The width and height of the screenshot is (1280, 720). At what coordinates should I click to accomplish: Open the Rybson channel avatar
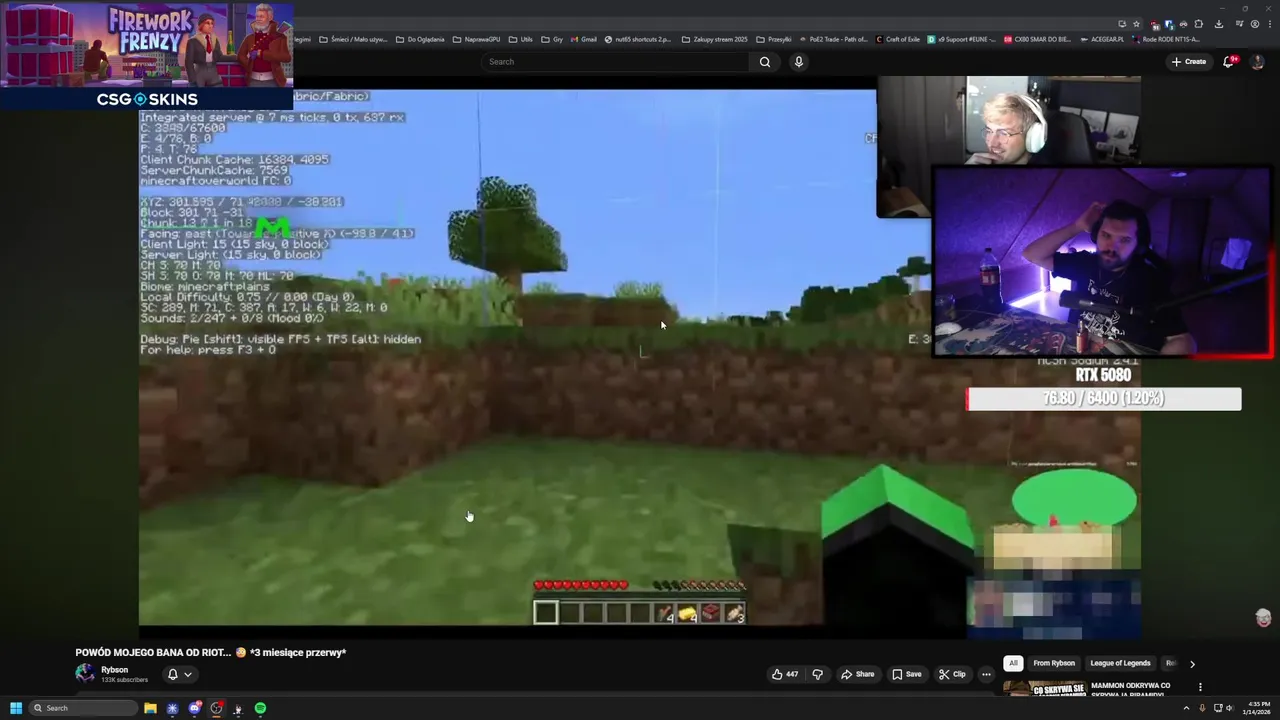pyautogui.click(x=85, y=674)
